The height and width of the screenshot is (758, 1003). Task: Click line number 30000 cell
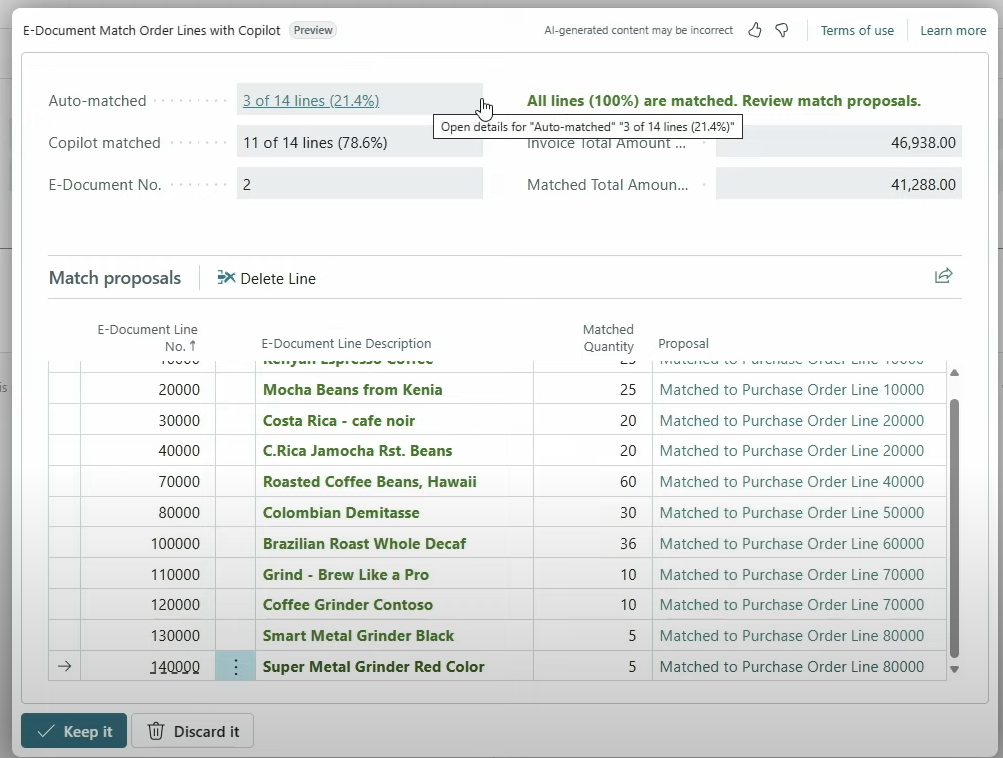pos(148,421)
